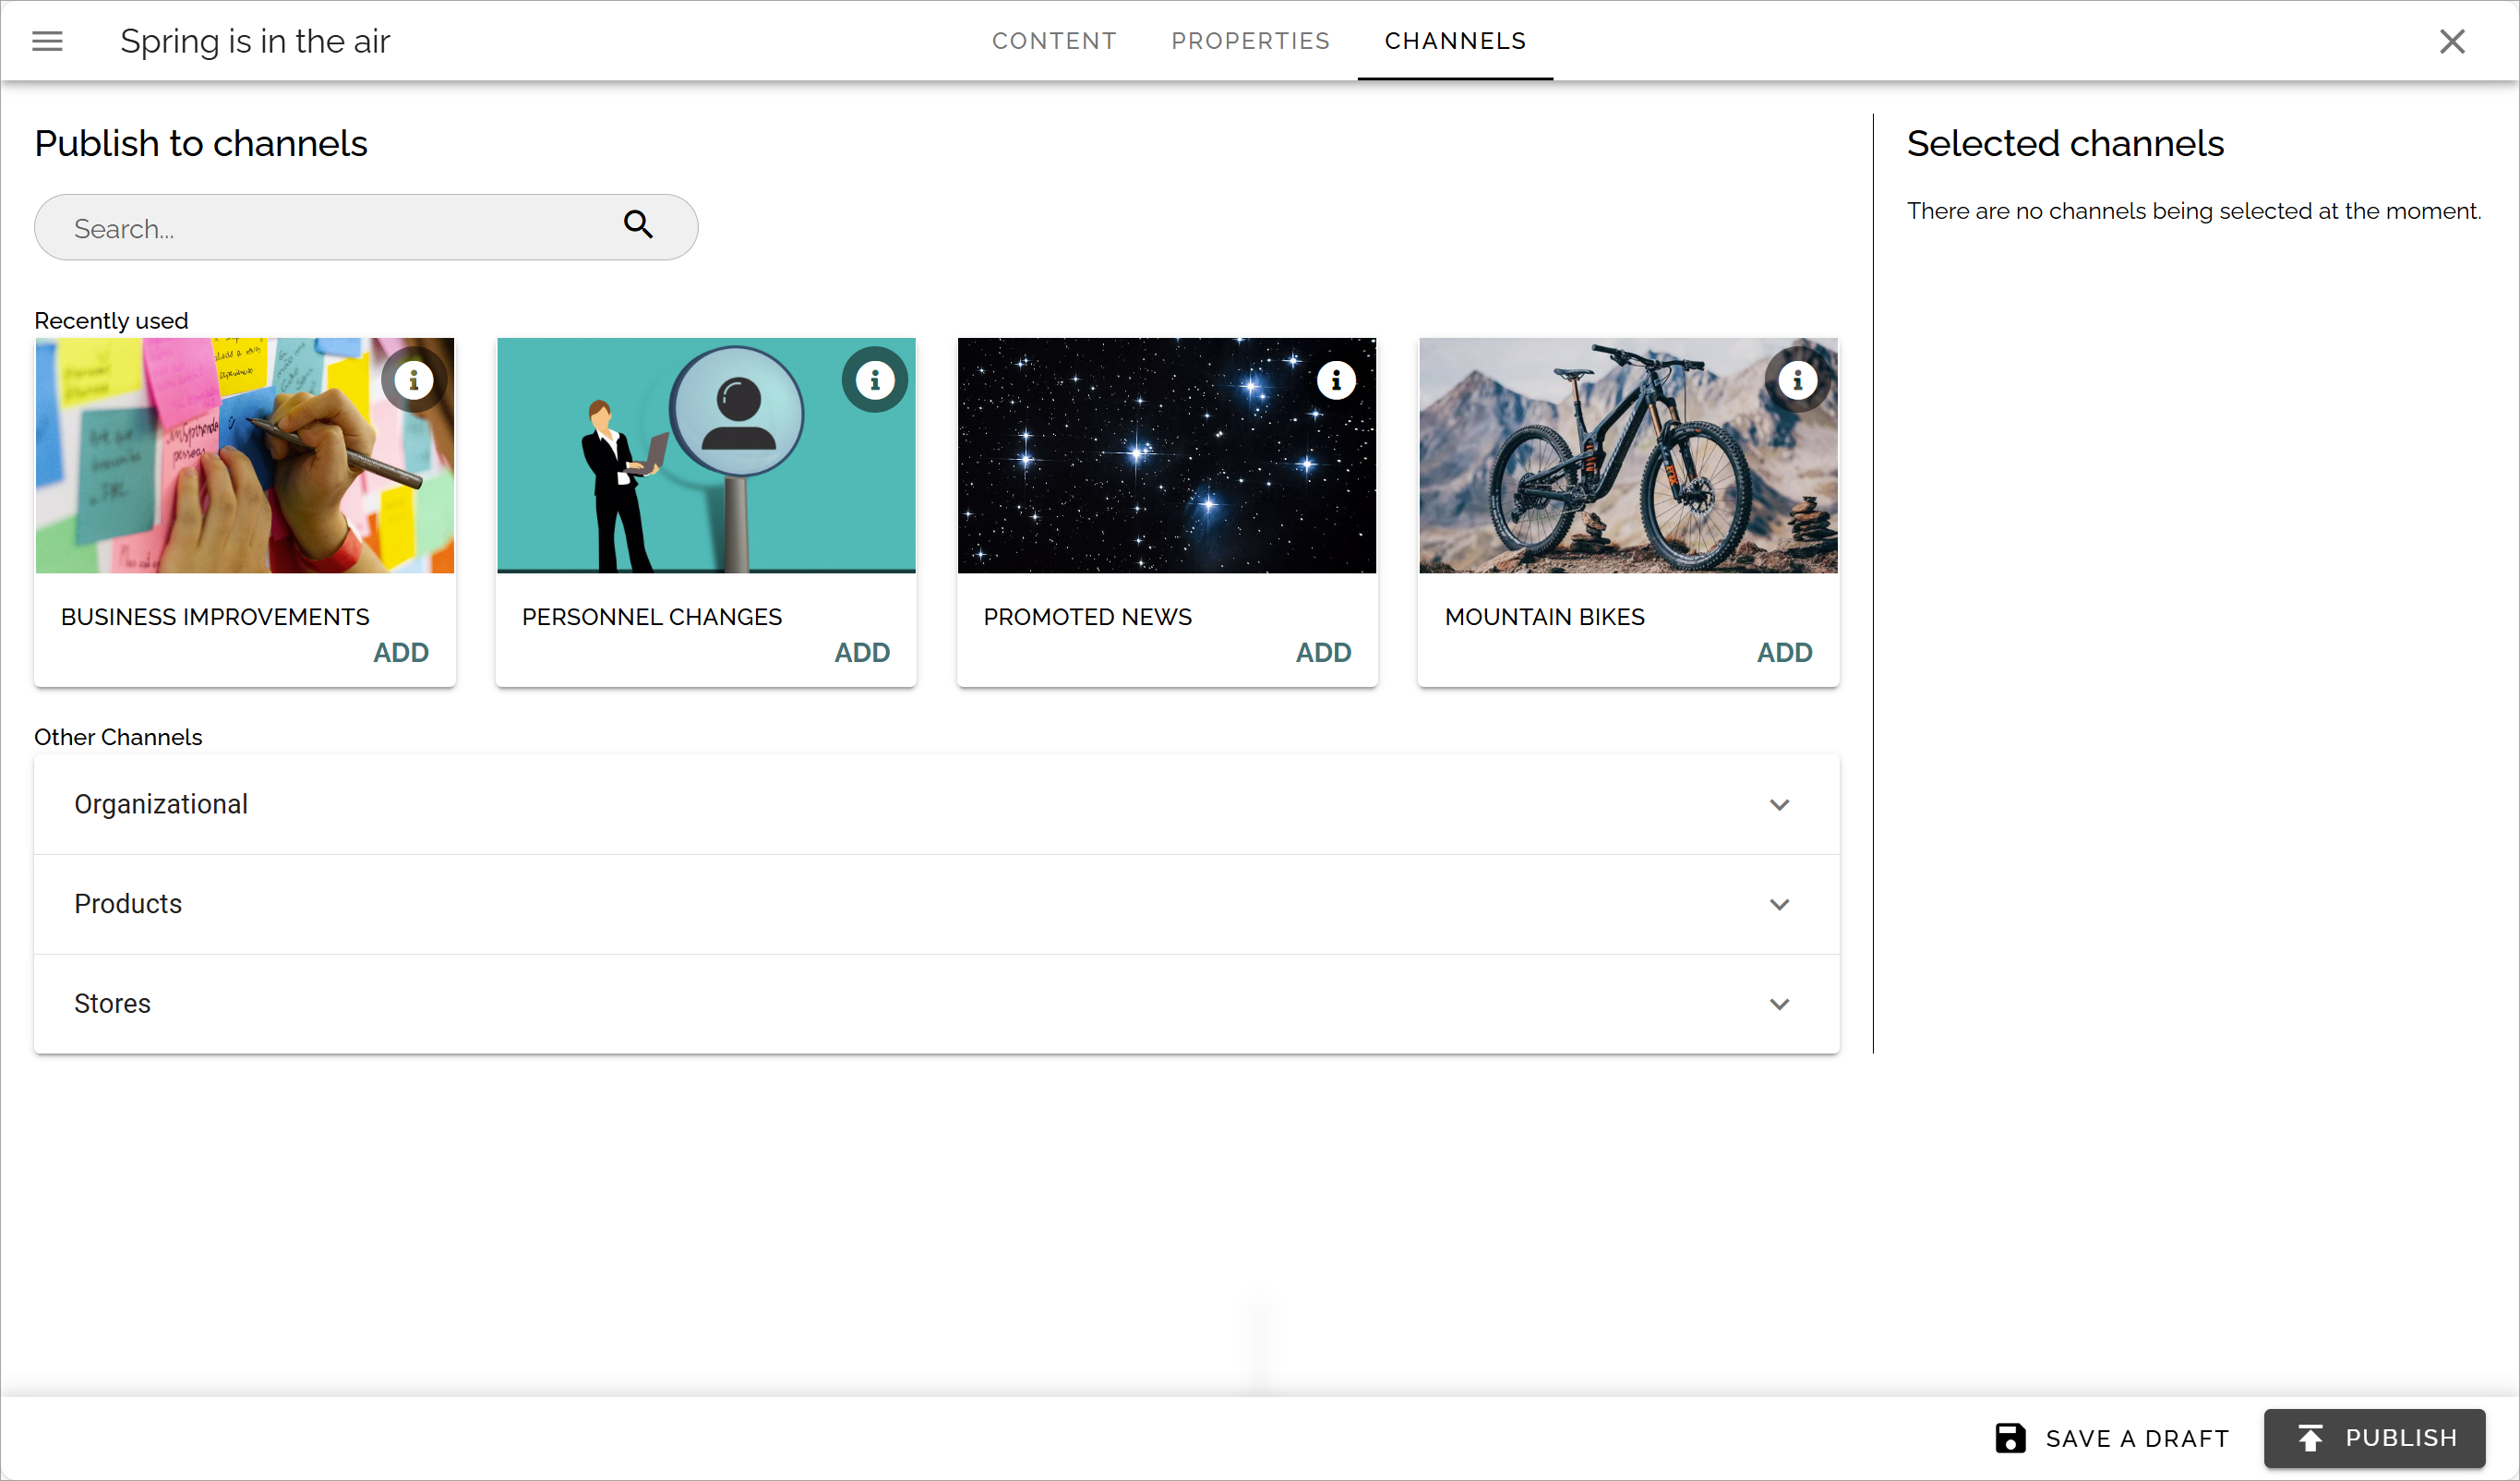2520x1481 pixels.
Task: Click the 'PERSONNEL CHANGES' card title
Action: (652, 616)
